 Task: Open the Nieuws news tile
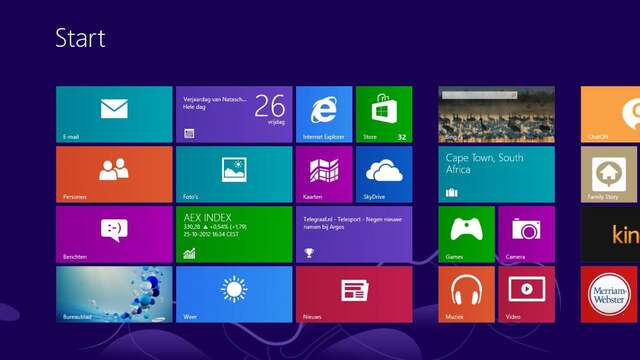(x=354, y=294)
